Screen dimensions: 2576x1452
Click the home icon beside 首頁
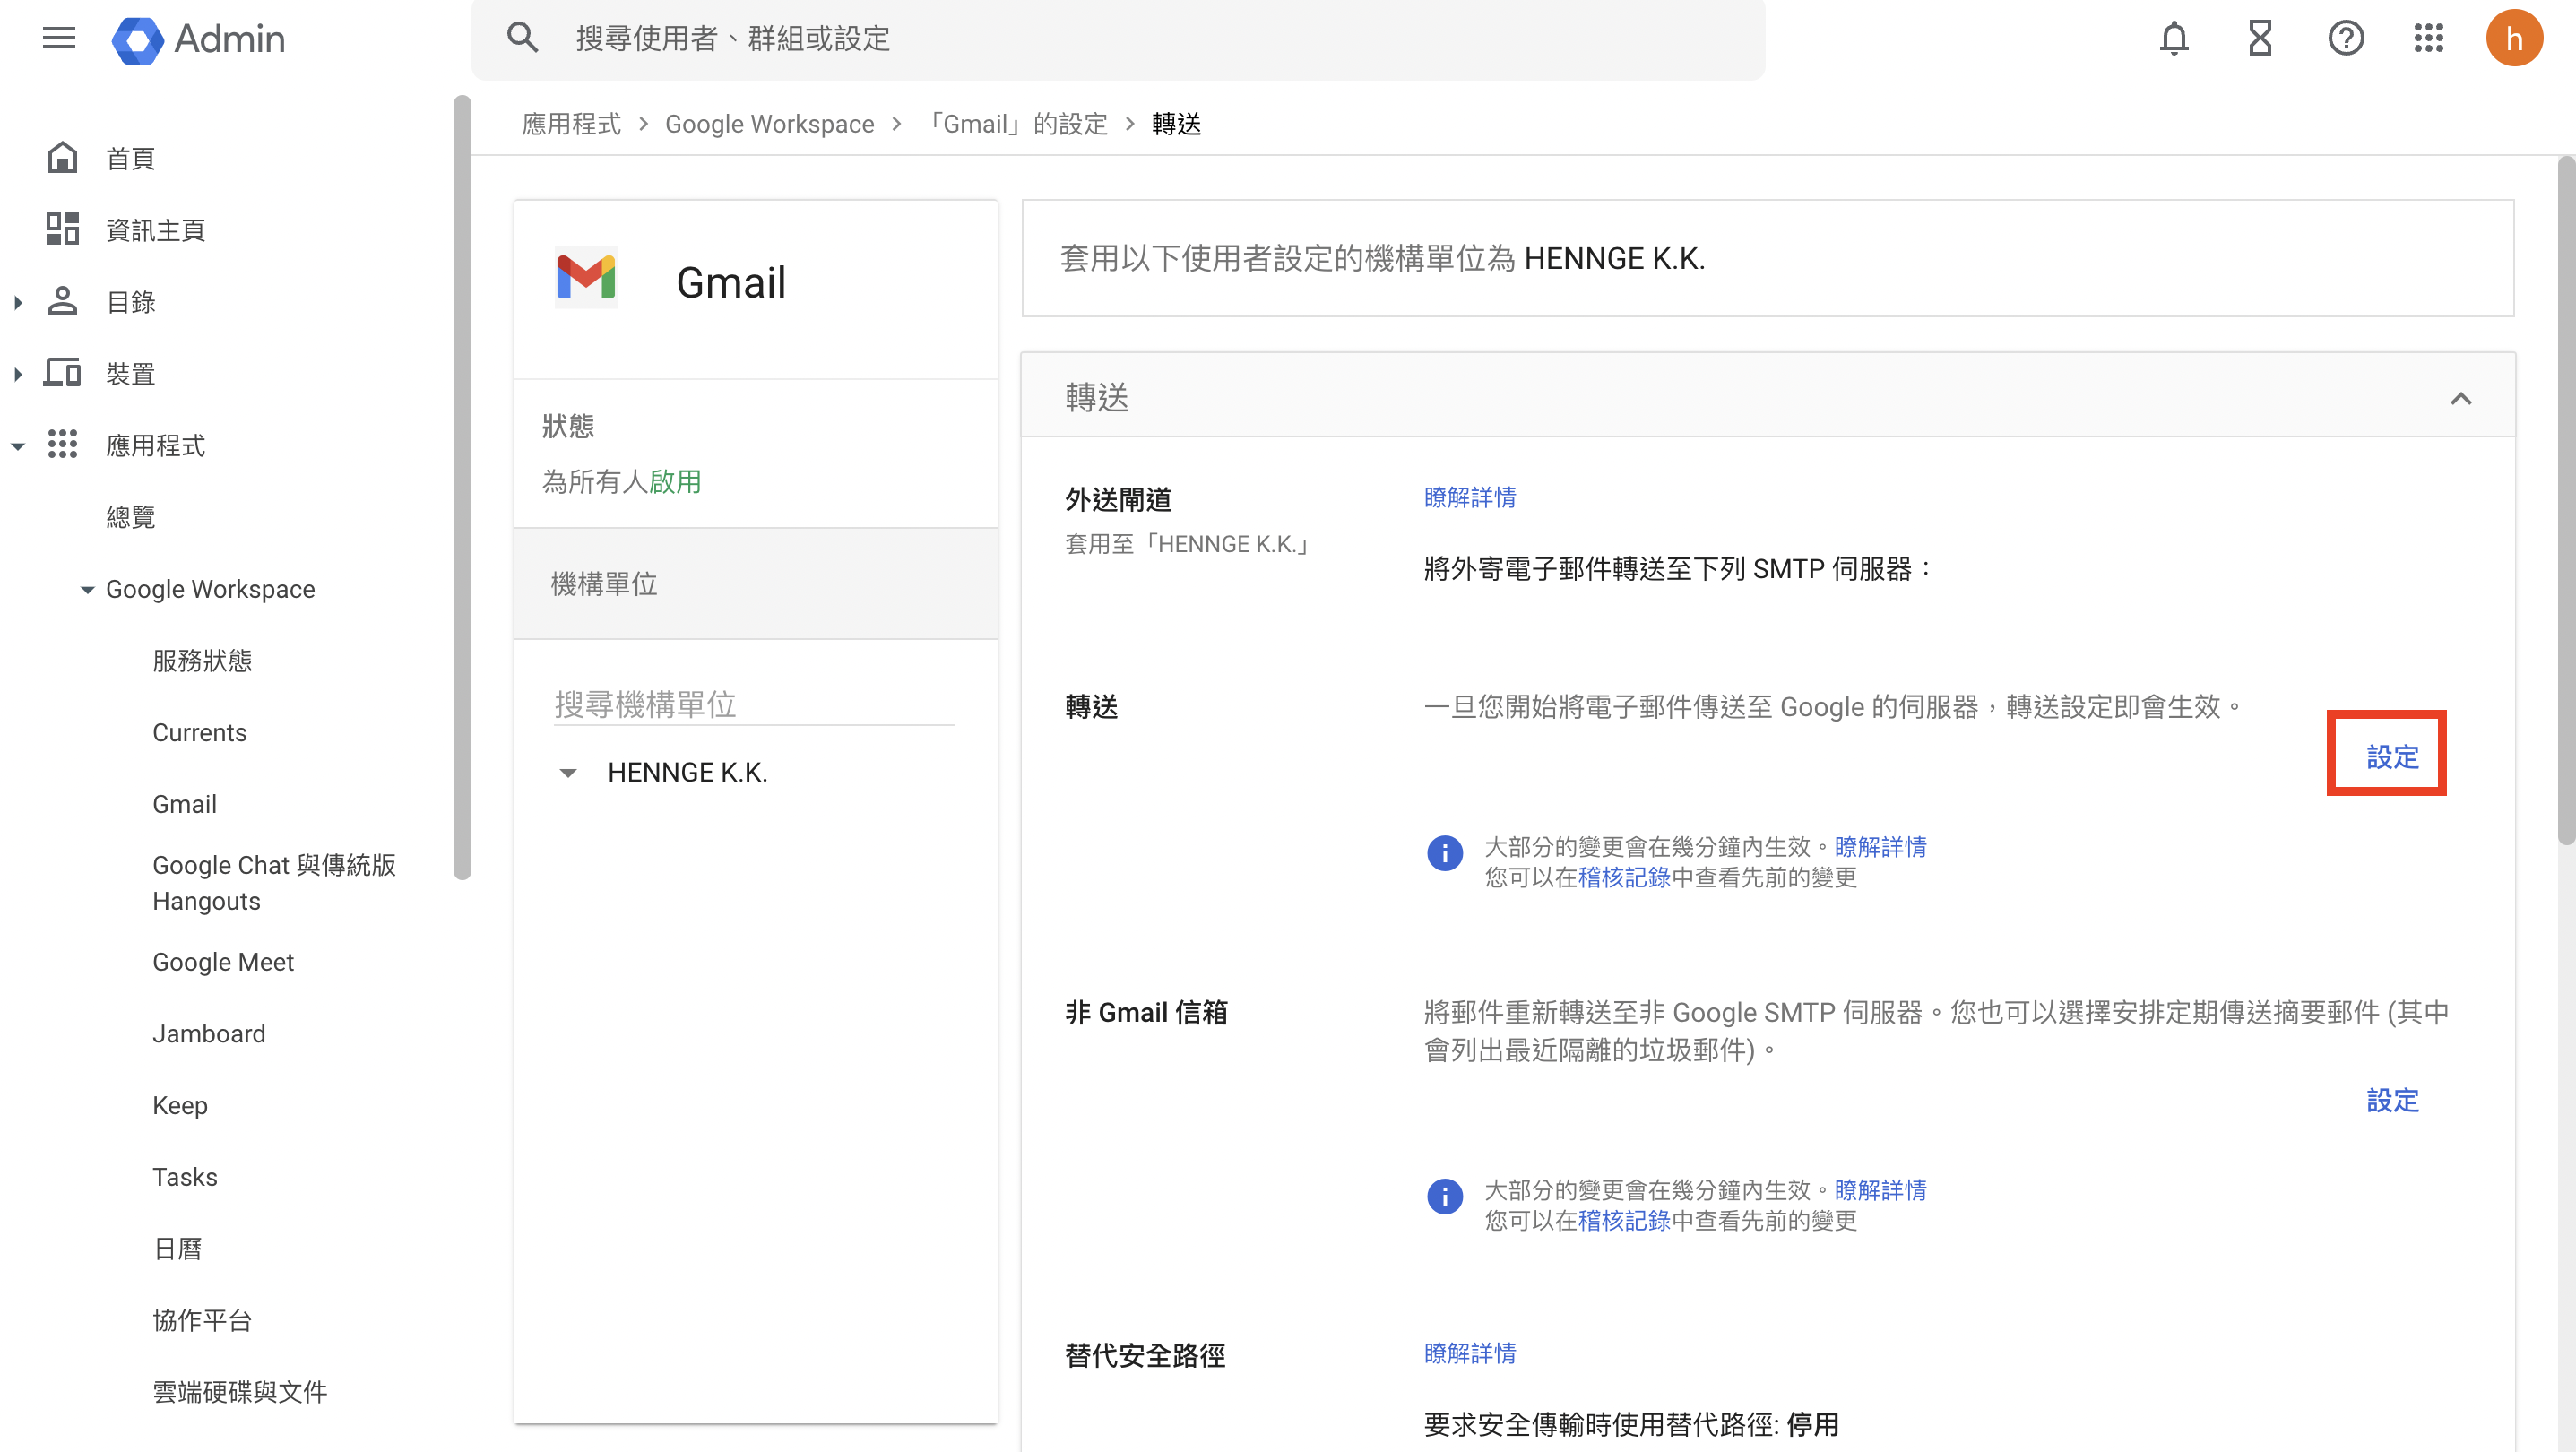[62, 158]
